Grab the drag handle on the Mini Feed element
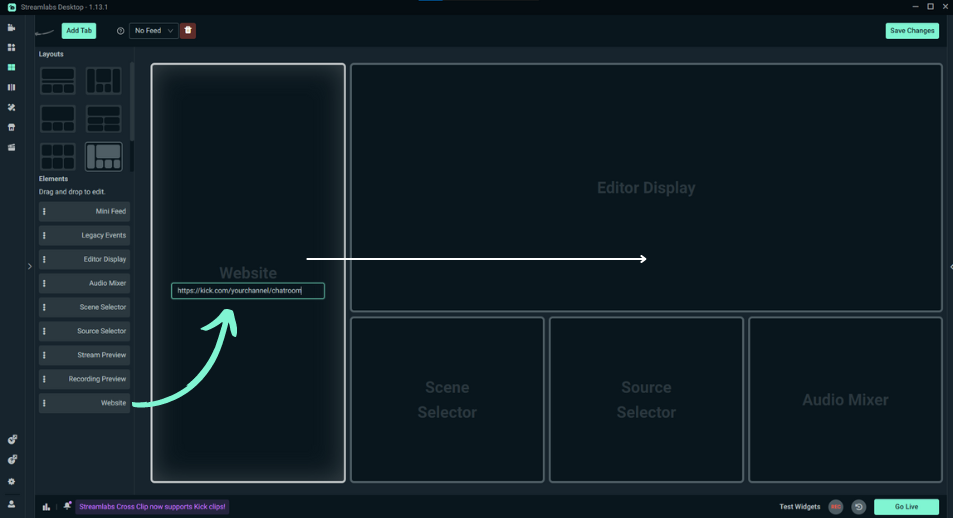This screenshot has width=953, height=518. (x=44, y=212)
